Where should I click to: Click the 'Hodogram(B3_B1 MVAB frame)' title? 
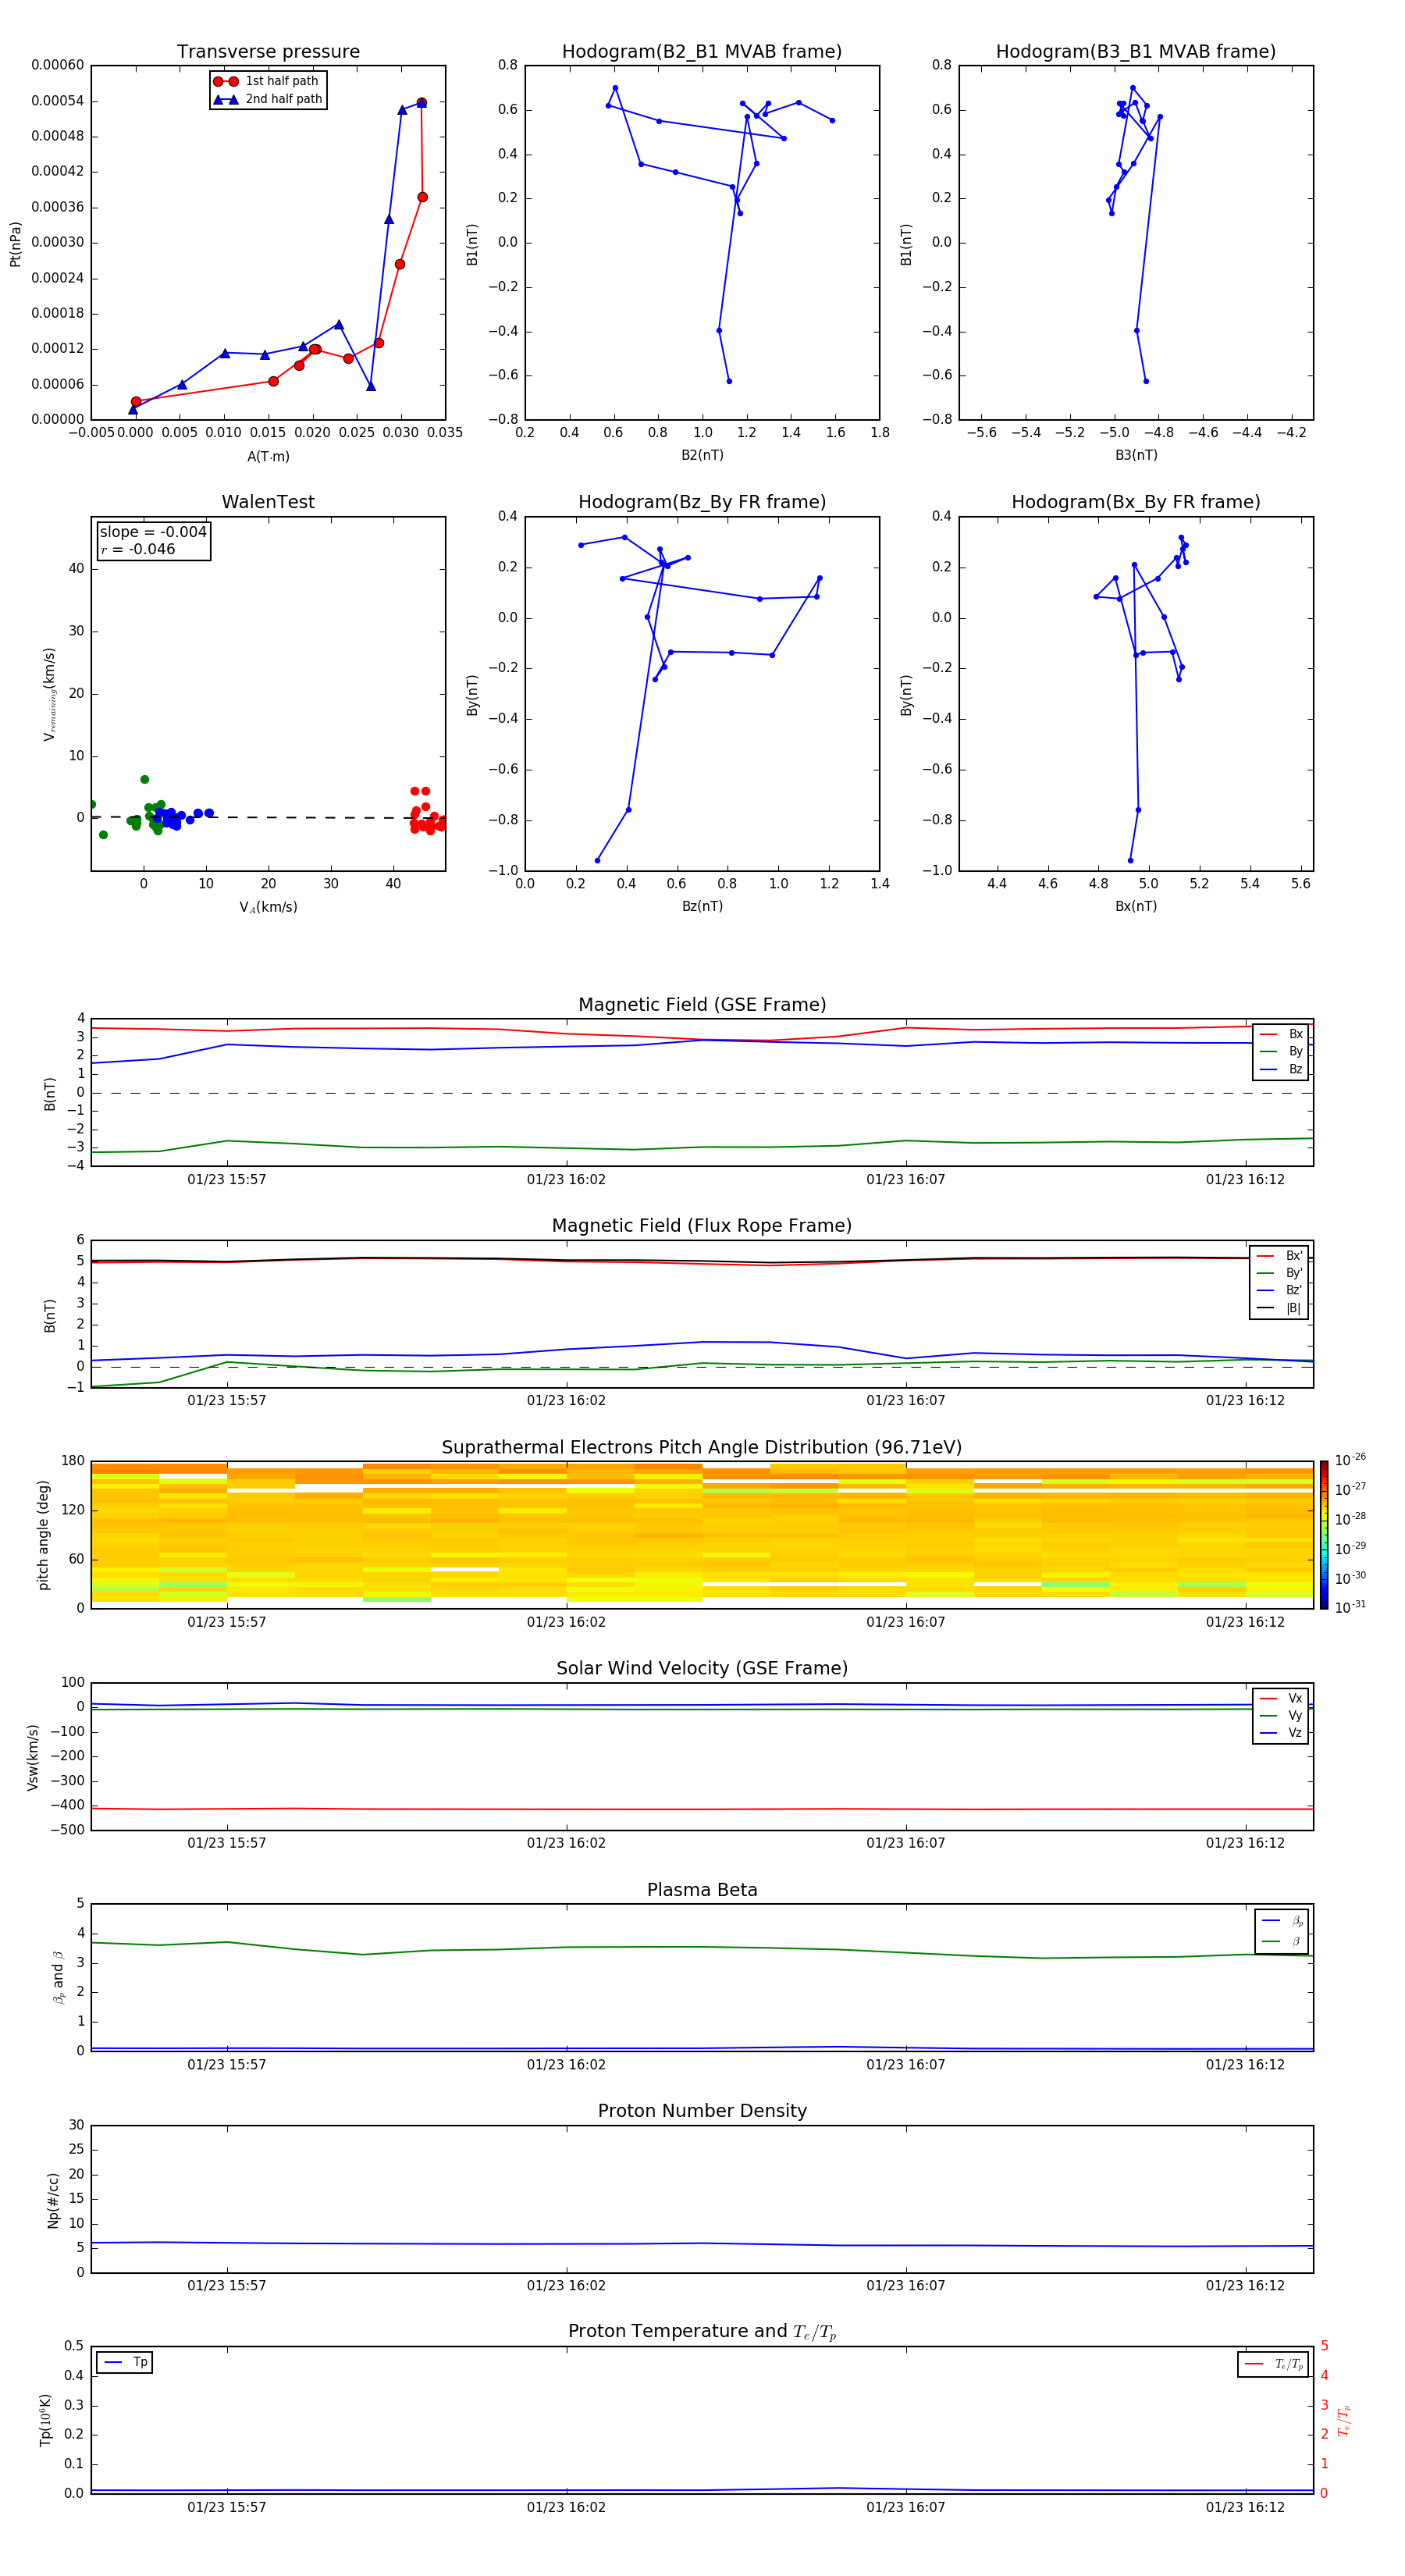click(1136, 52)
